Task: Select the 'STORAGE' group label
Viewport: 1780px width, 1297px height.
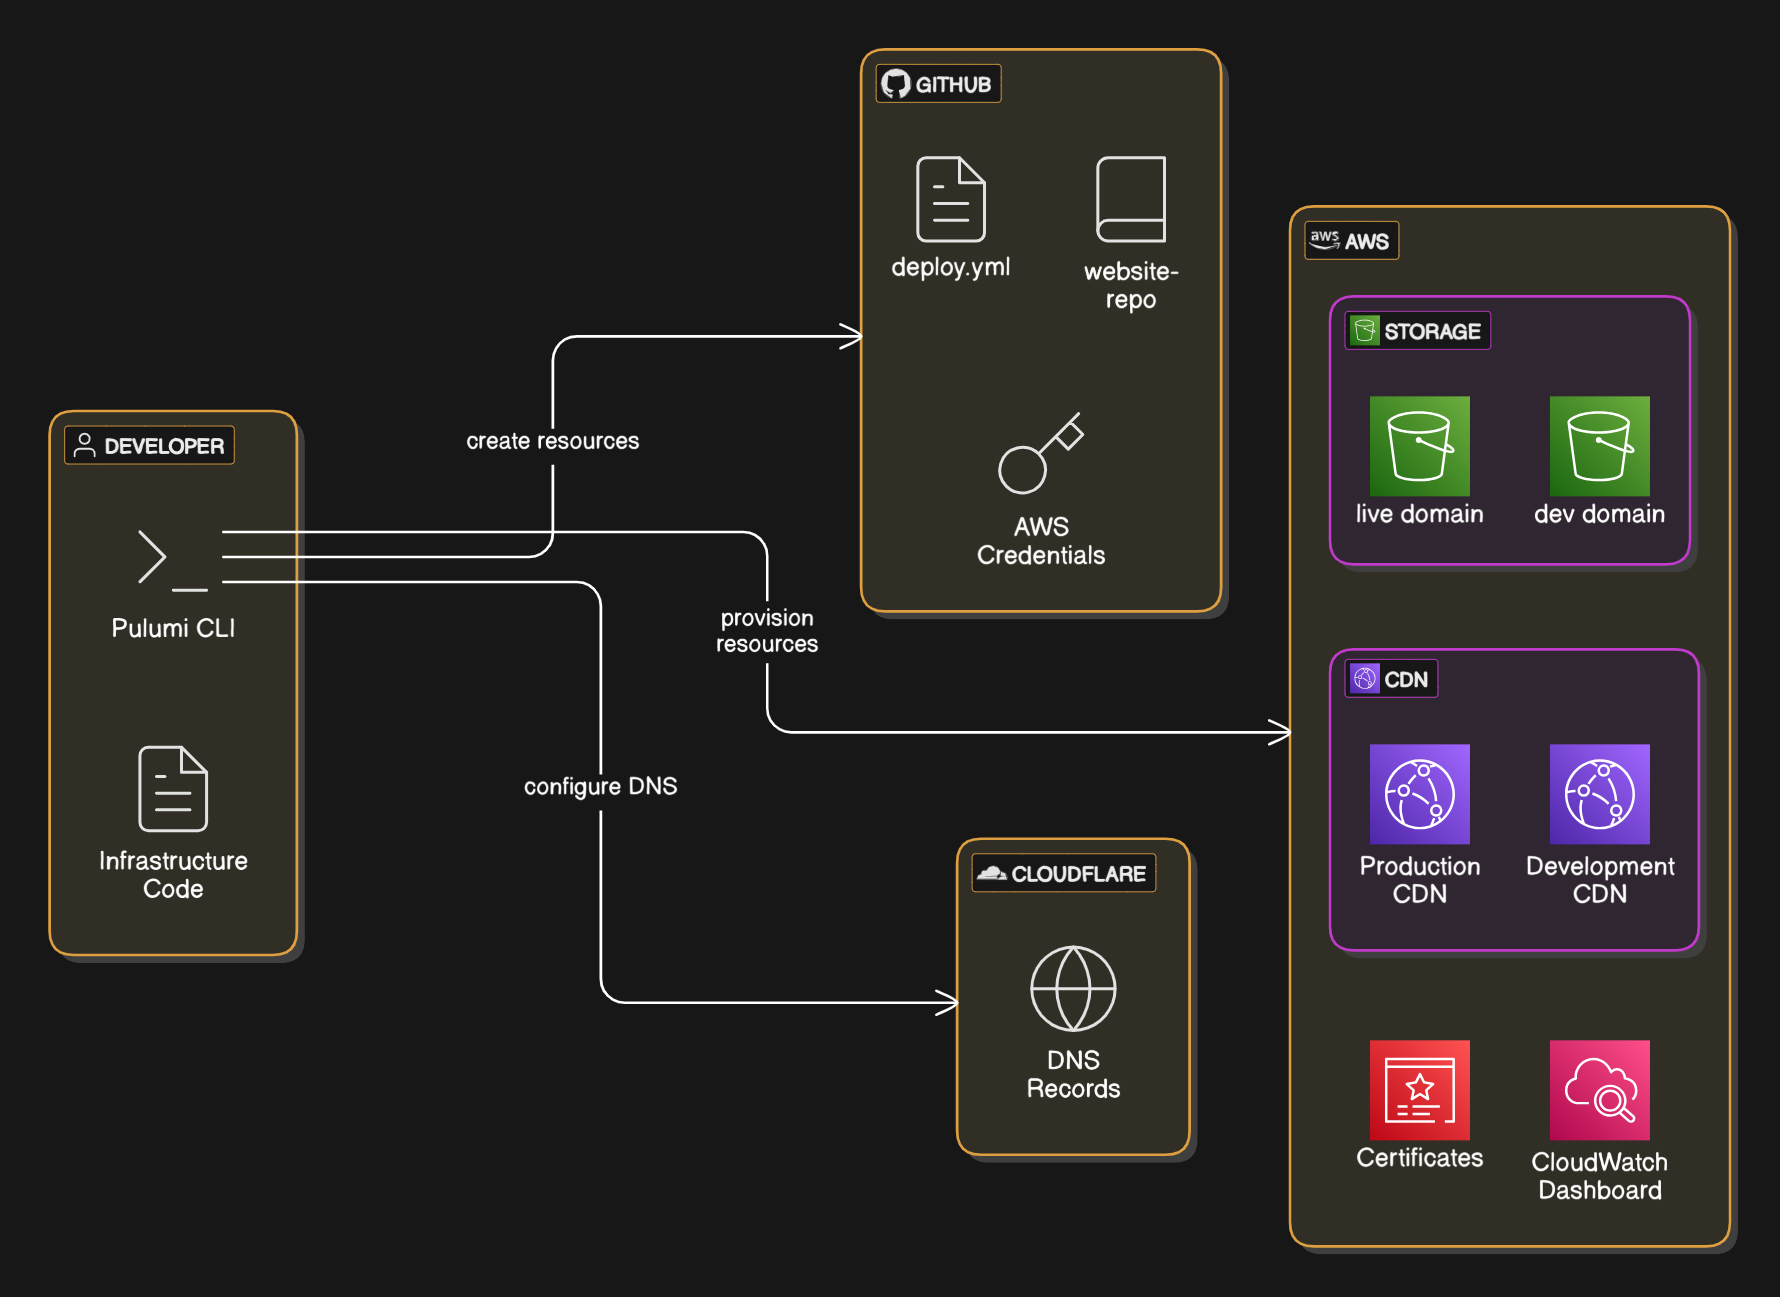Action: point(1432,332)
